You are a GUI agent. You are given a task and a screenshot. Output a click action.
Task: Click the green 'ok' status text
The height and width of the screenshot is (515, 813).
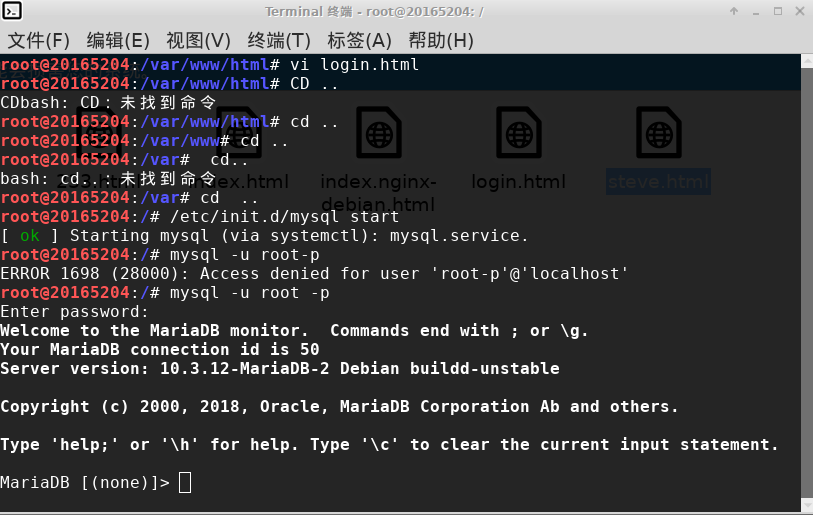click(x=30, y=235)
